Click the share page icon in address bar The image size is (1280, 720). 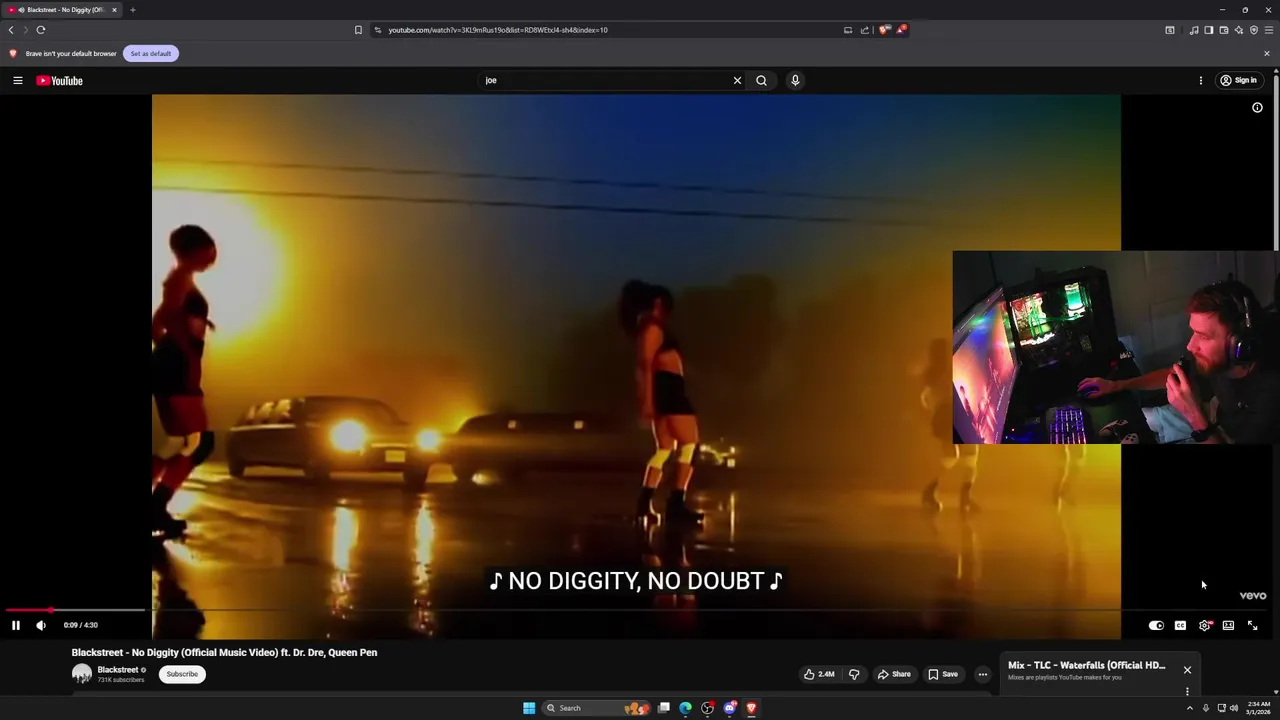point(864,30)
